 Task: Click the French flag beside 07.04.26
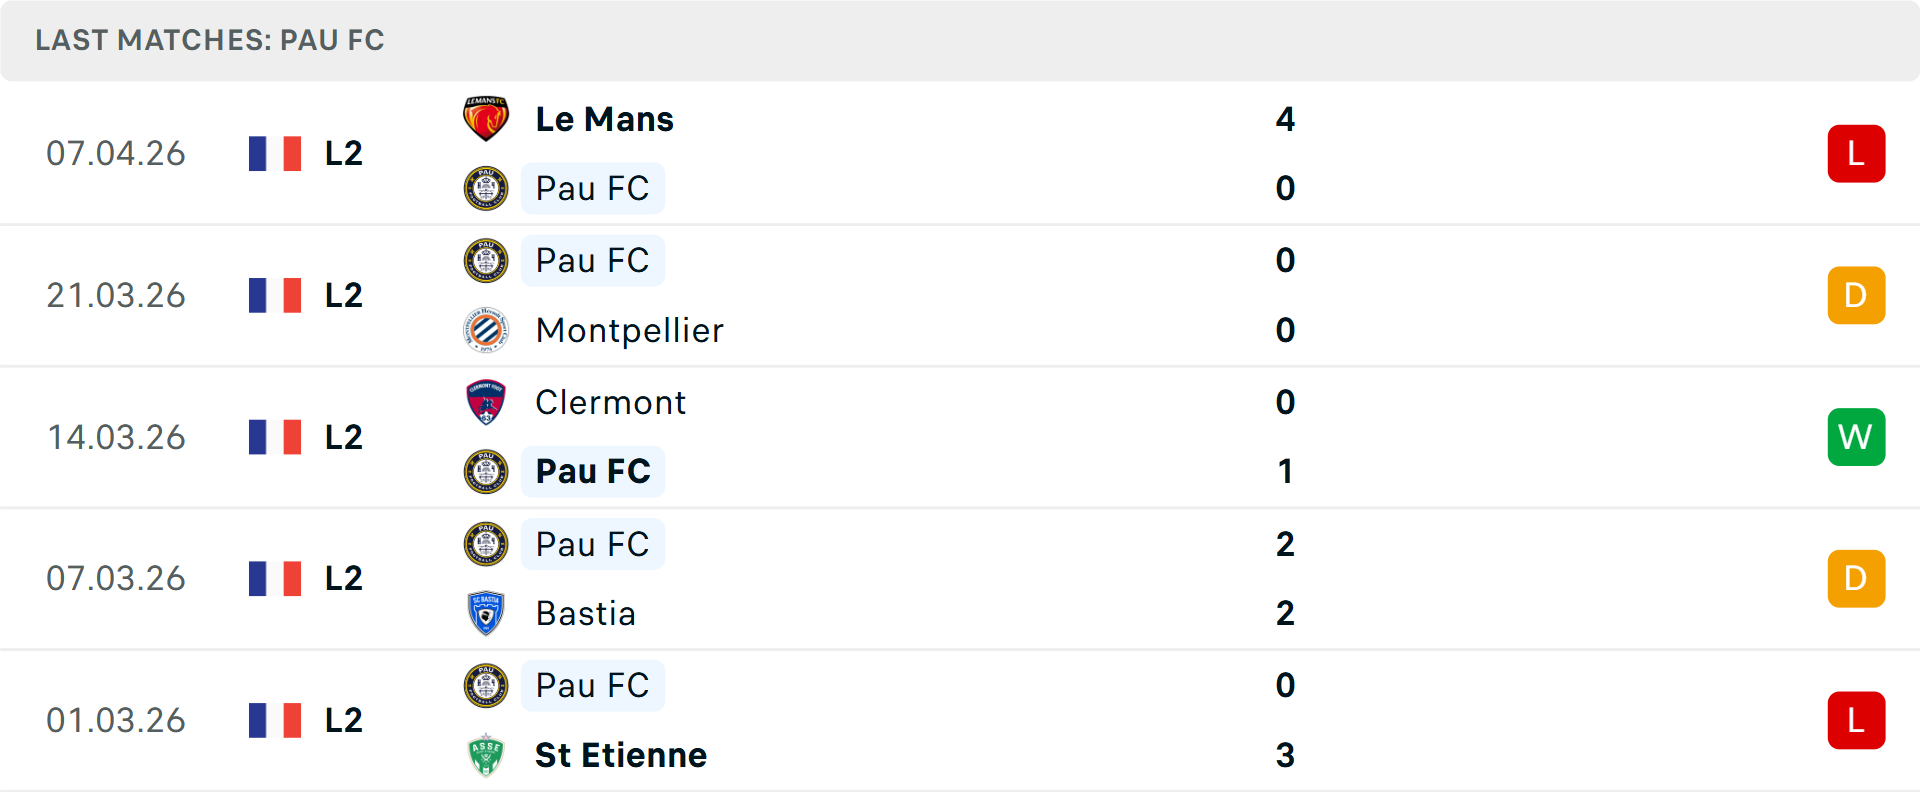(x=275, y=154)
